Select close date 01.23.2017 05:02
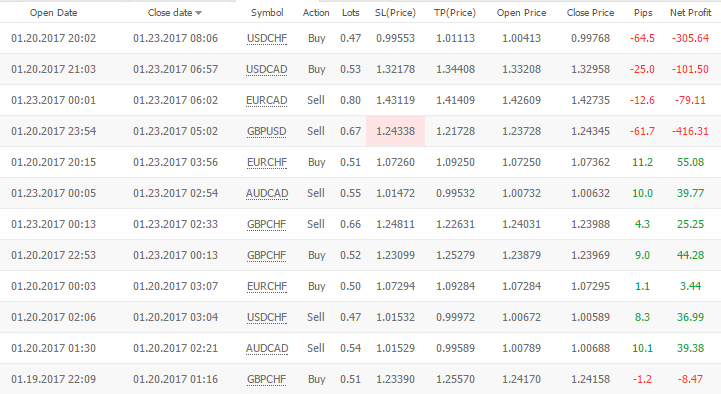 pyautogui.click(x=176, y=131)
